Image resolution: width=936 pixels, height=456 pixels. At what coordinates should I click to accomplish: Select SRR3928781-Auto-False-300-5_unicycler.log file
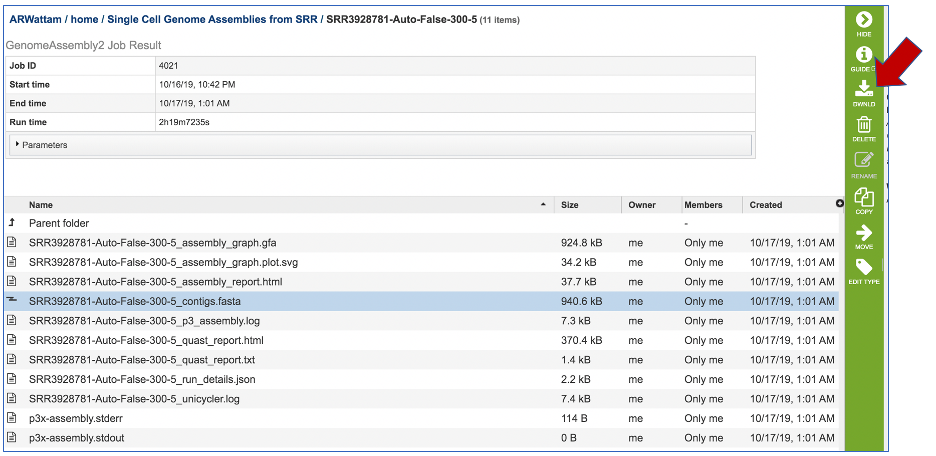[x=134, y=399]
